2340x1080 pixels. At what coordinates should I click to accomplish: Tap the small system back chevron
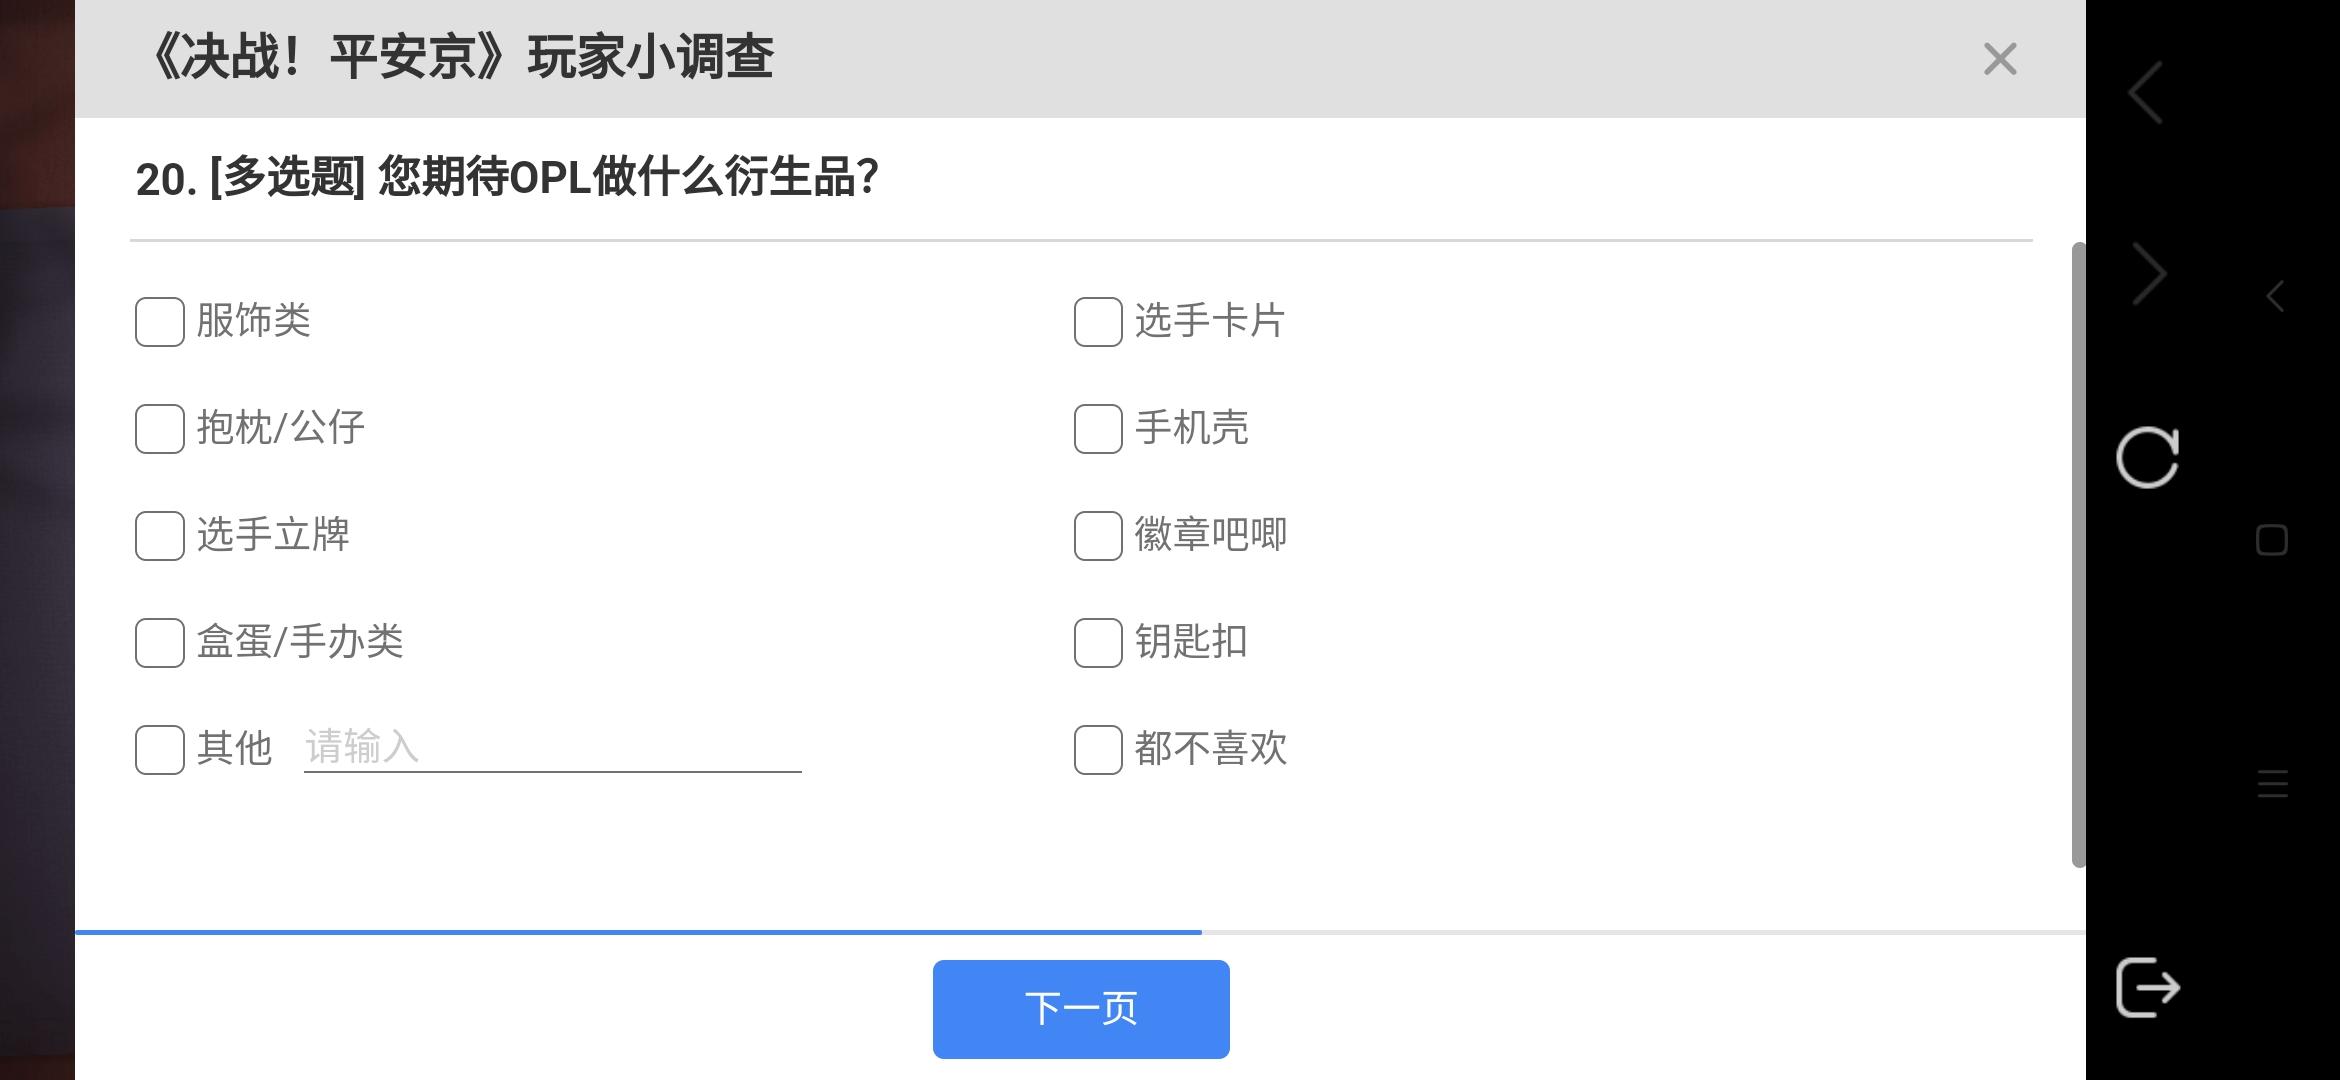2275,296
